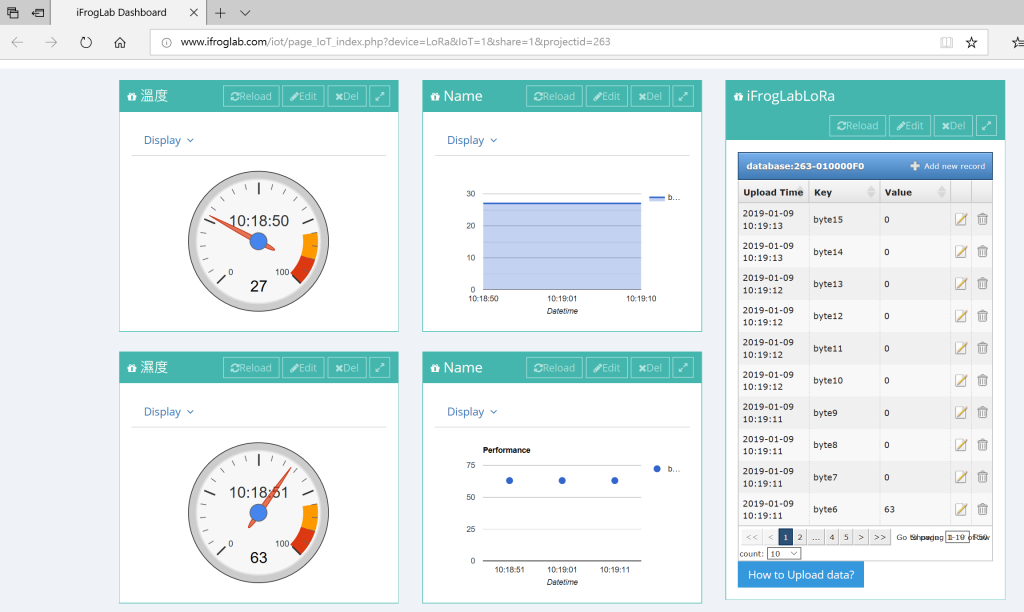Edit the byte12 record
Screen dimensions: 1024x612
point(961,316)
